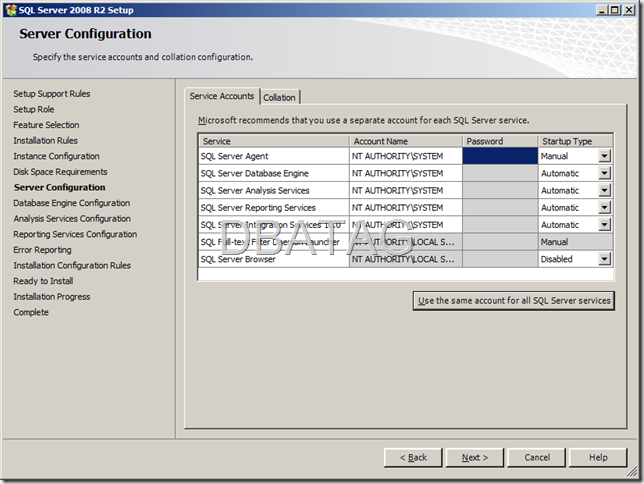644x484 pixels.
Task: Click Setup Support Rules step in sidebar
Action: tap(52, 94)
